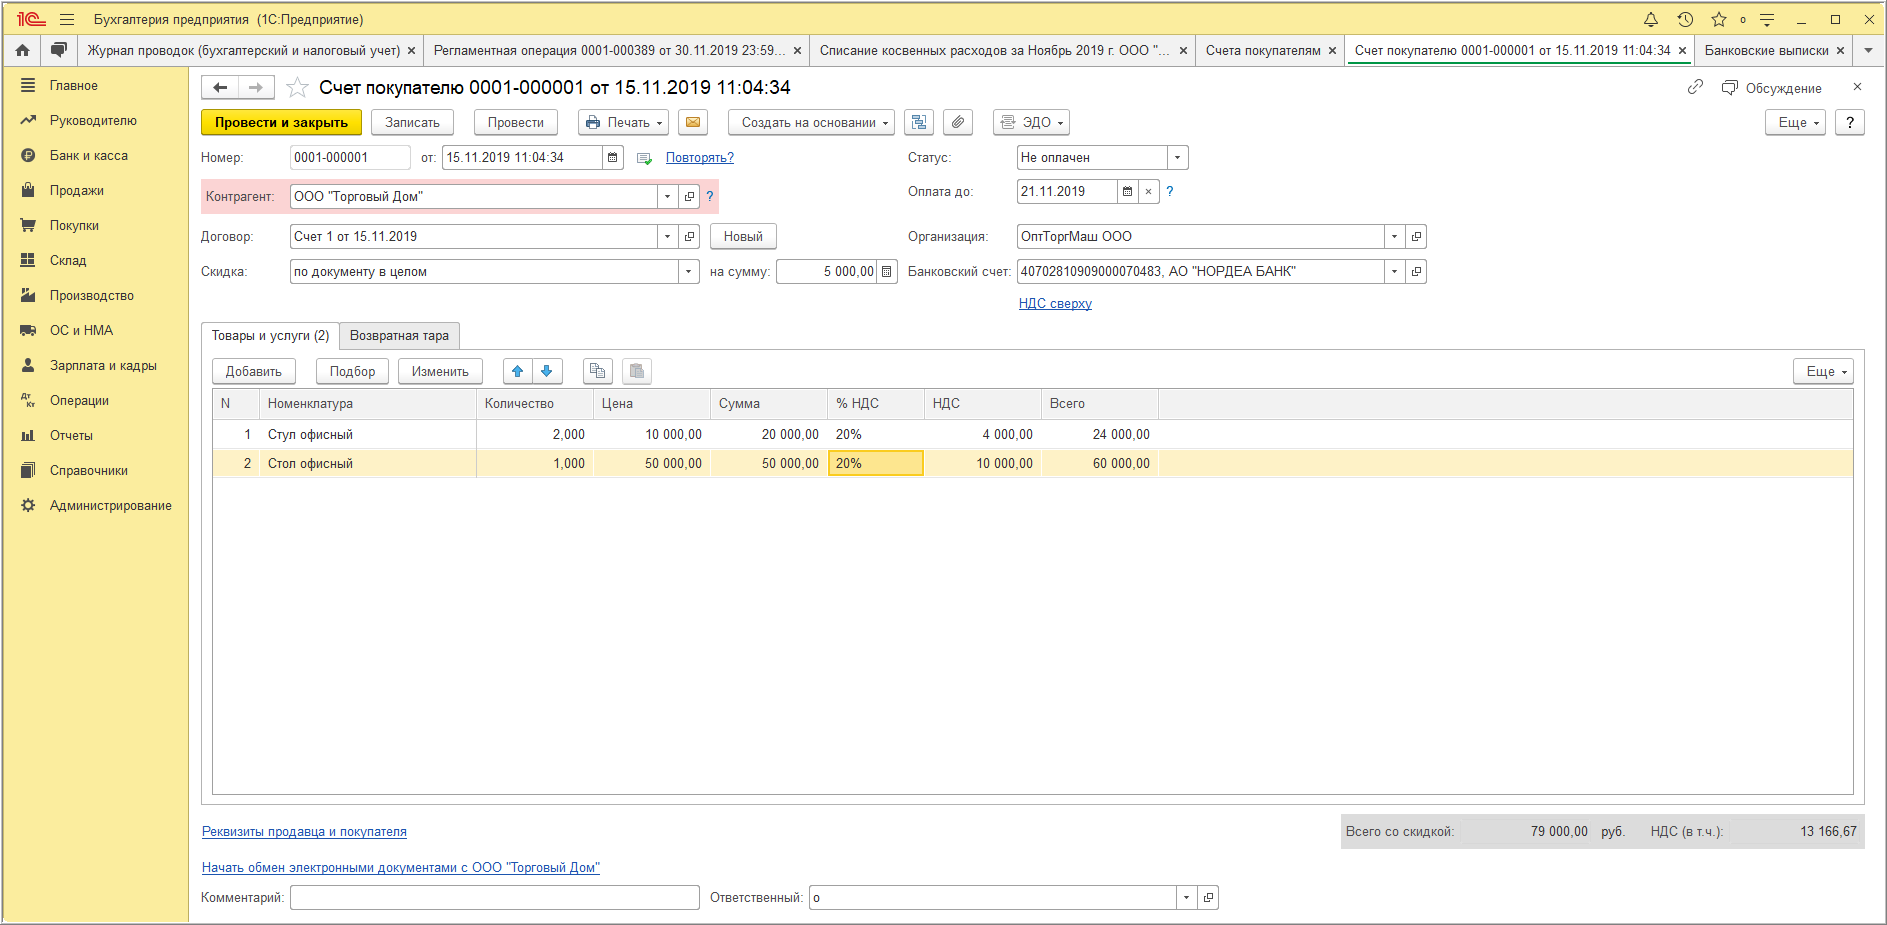Switch to Возвратная тара tab

click(399, 336)
